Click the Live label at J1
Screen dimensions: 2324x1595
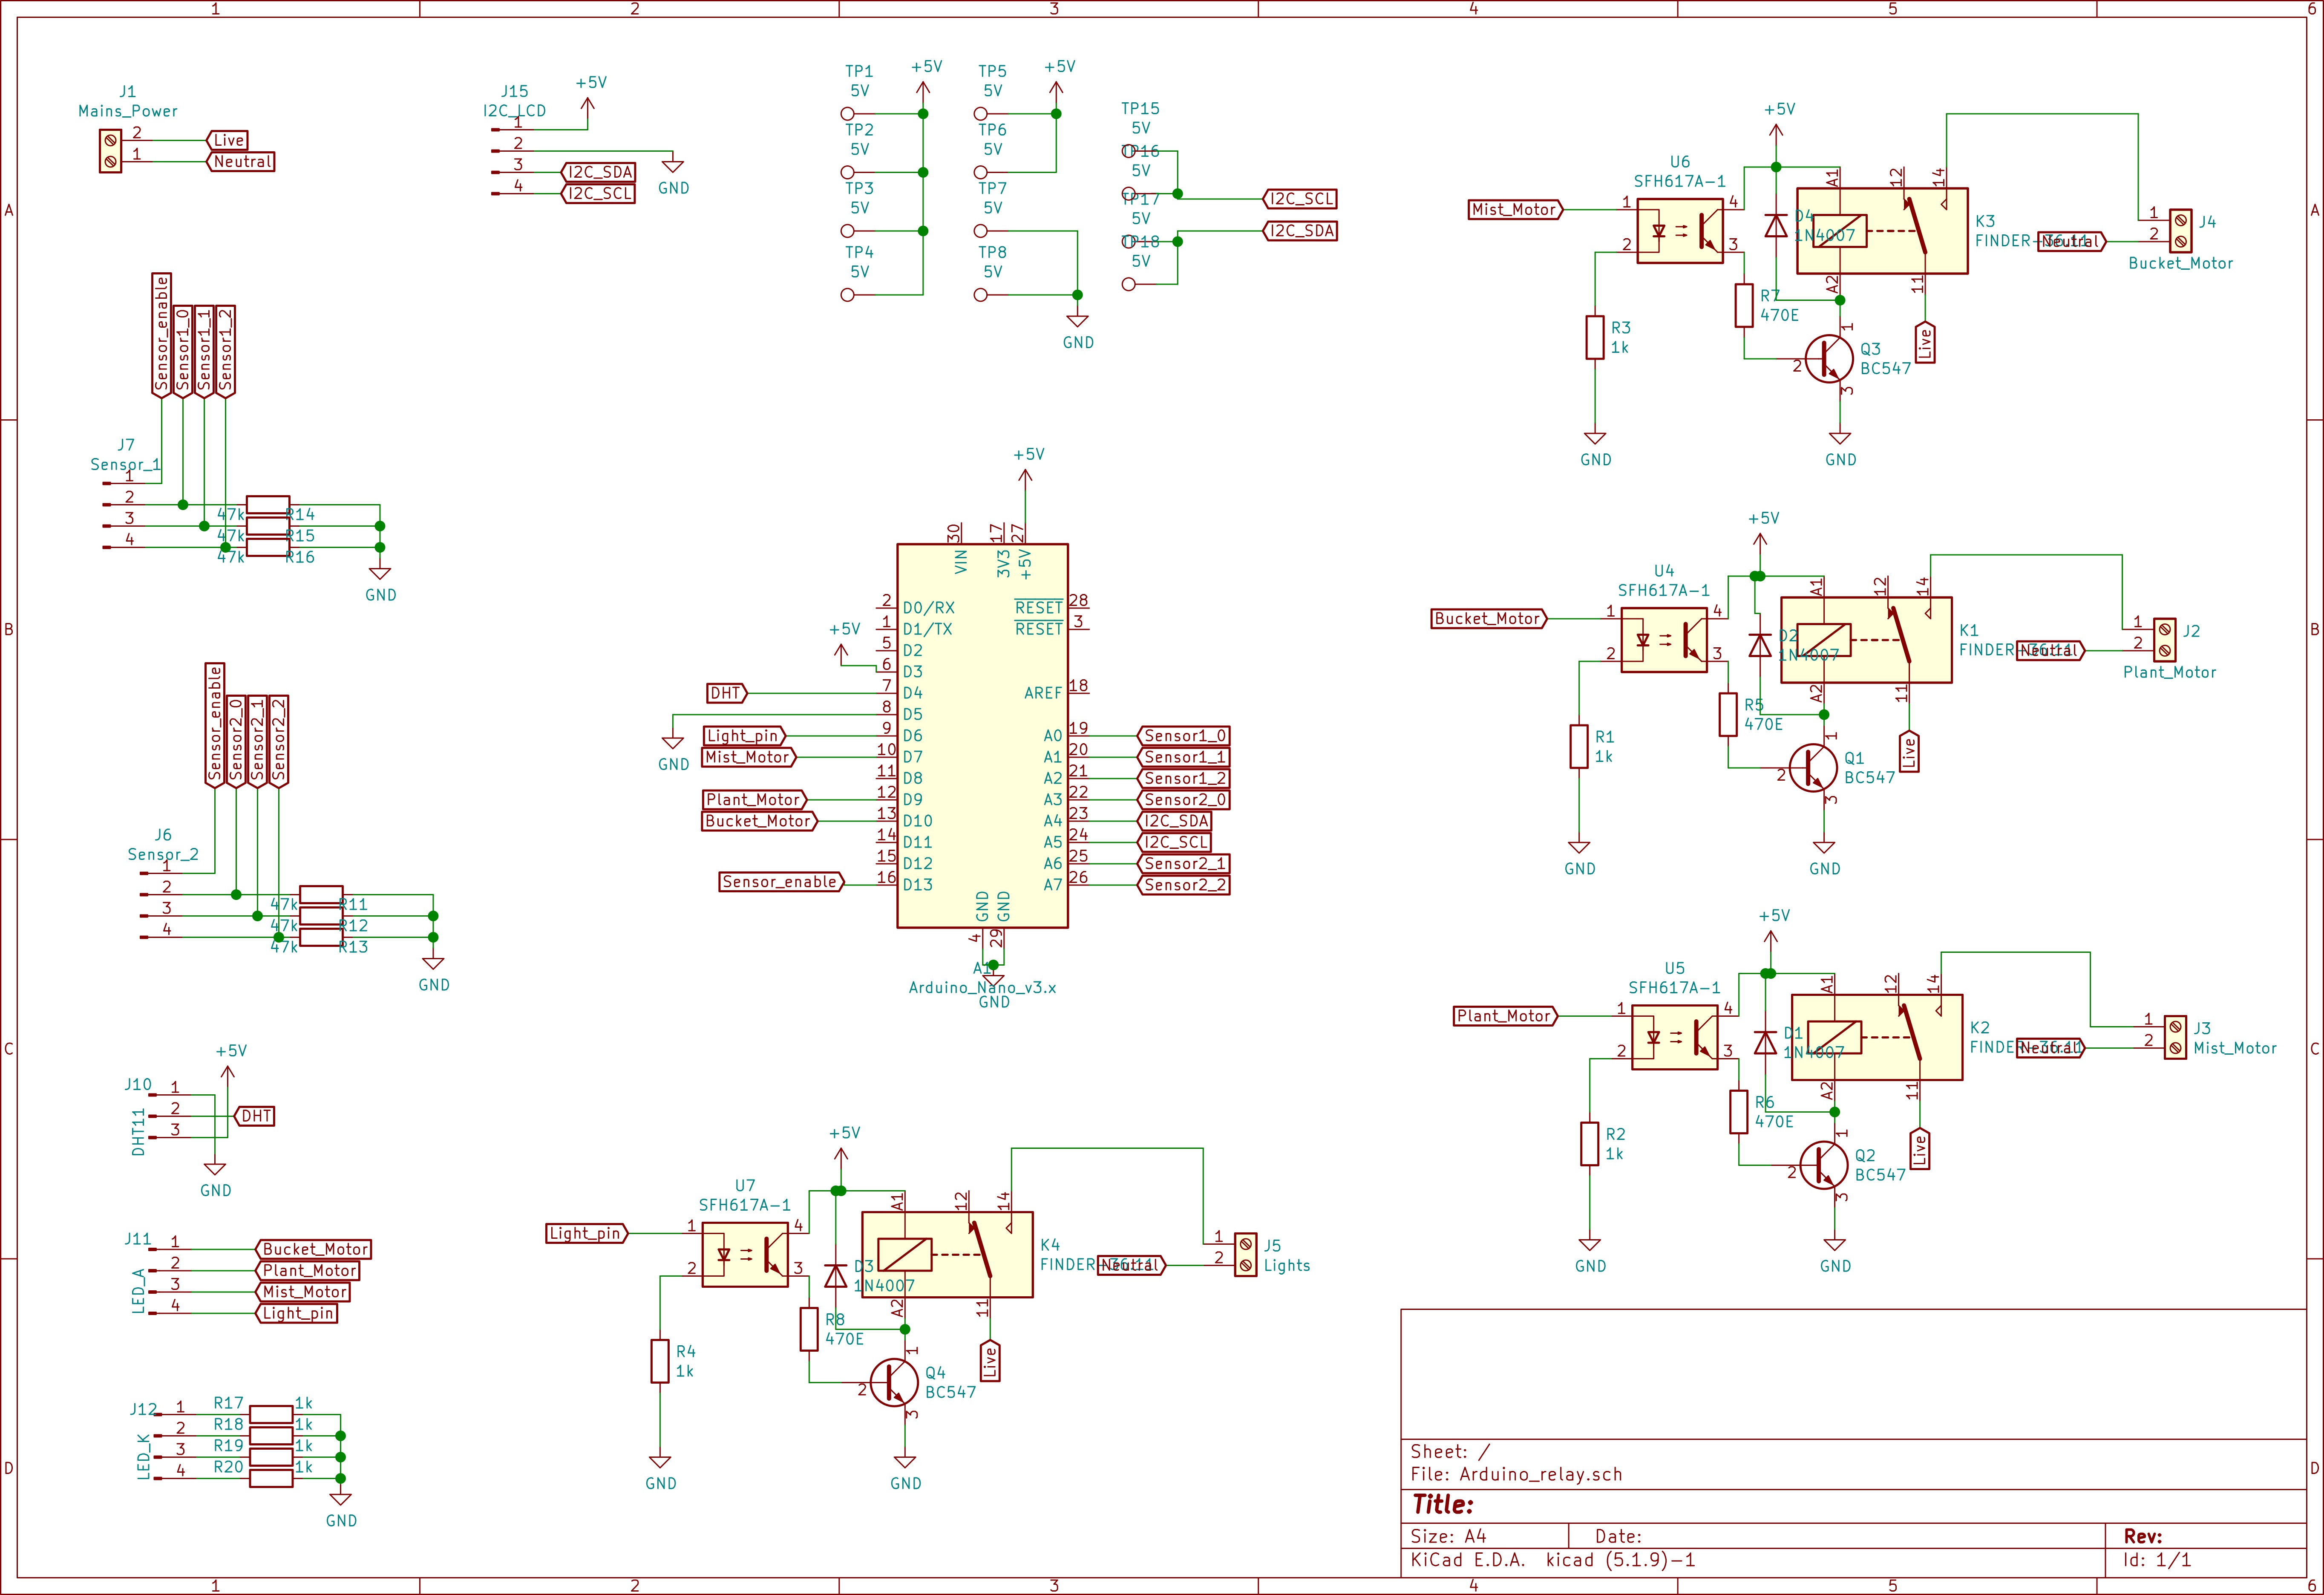coord(227,141)
